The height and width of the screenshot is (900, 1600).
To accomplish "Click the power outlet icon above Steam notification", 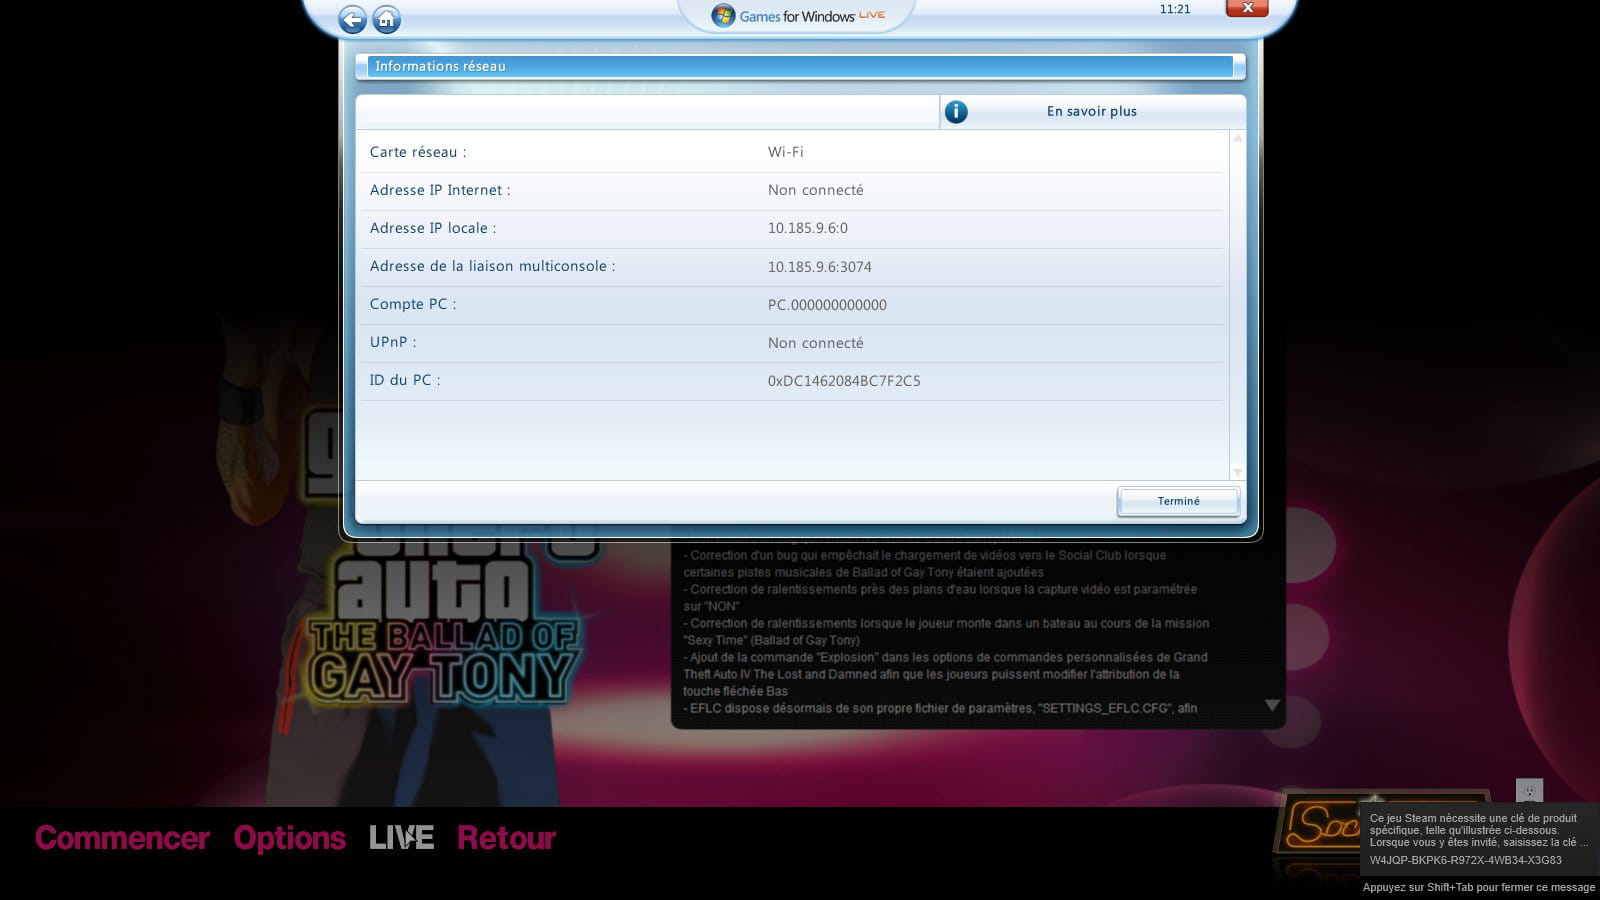I will (1529, 790).
